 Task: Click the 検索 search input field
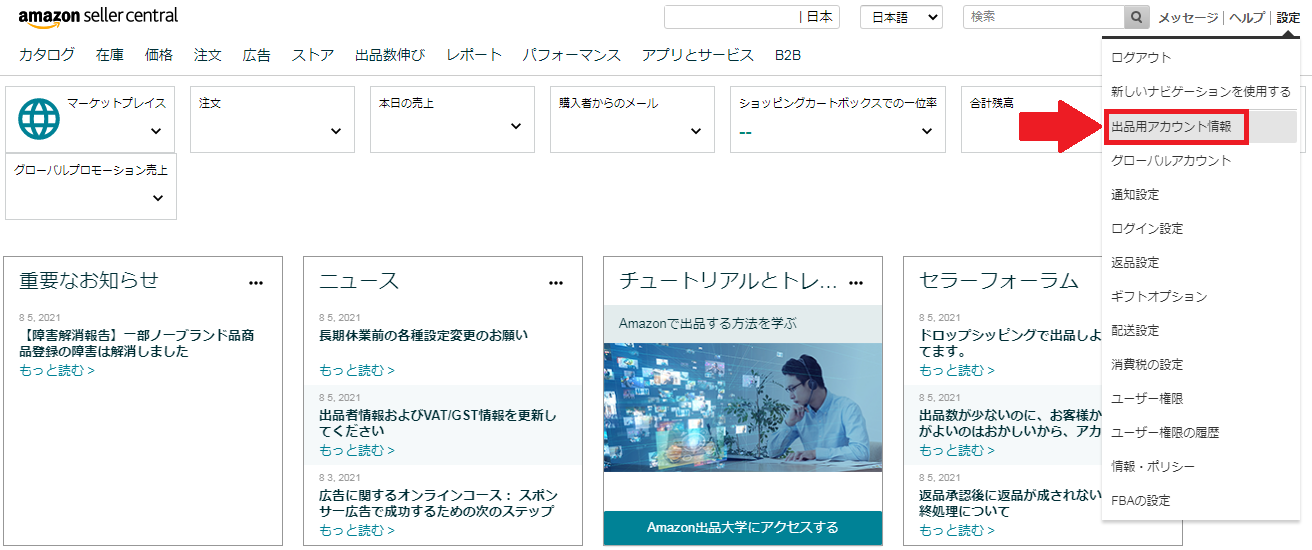(x=1044, y=17)
